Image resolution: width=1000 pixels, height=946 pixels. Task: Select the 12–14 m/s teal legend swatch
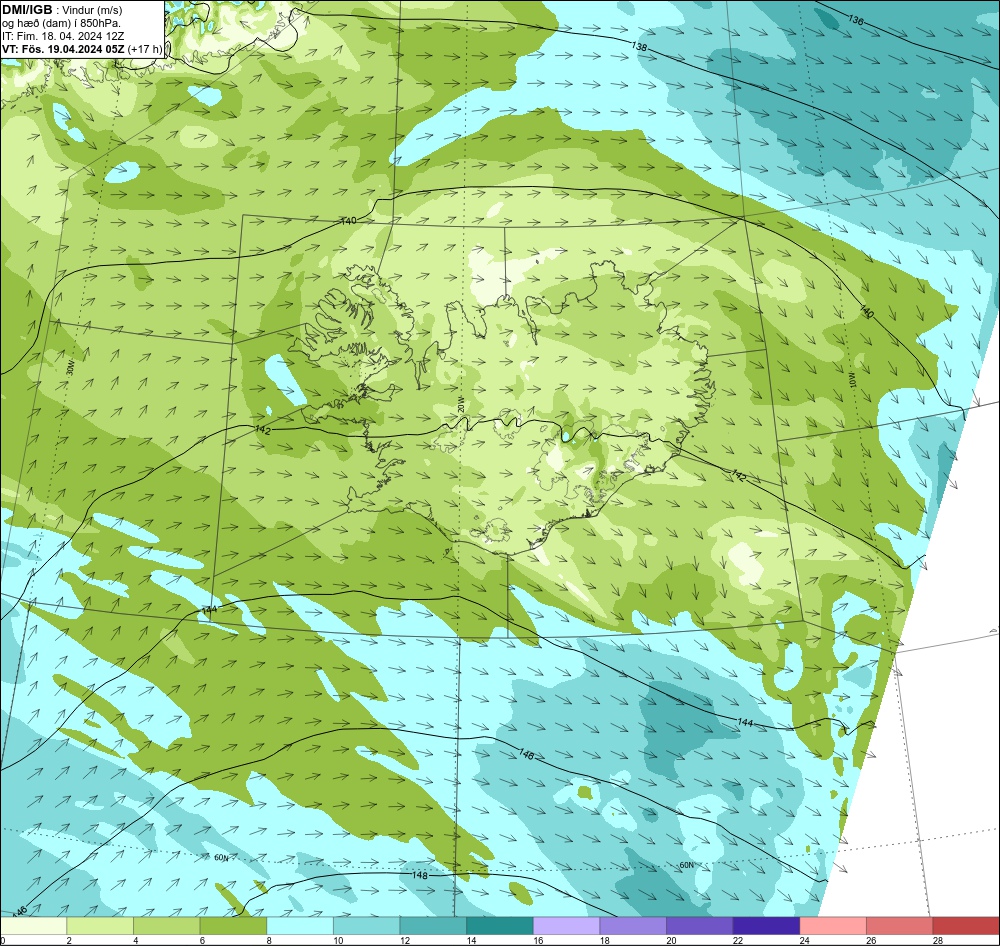coord(433,925)
